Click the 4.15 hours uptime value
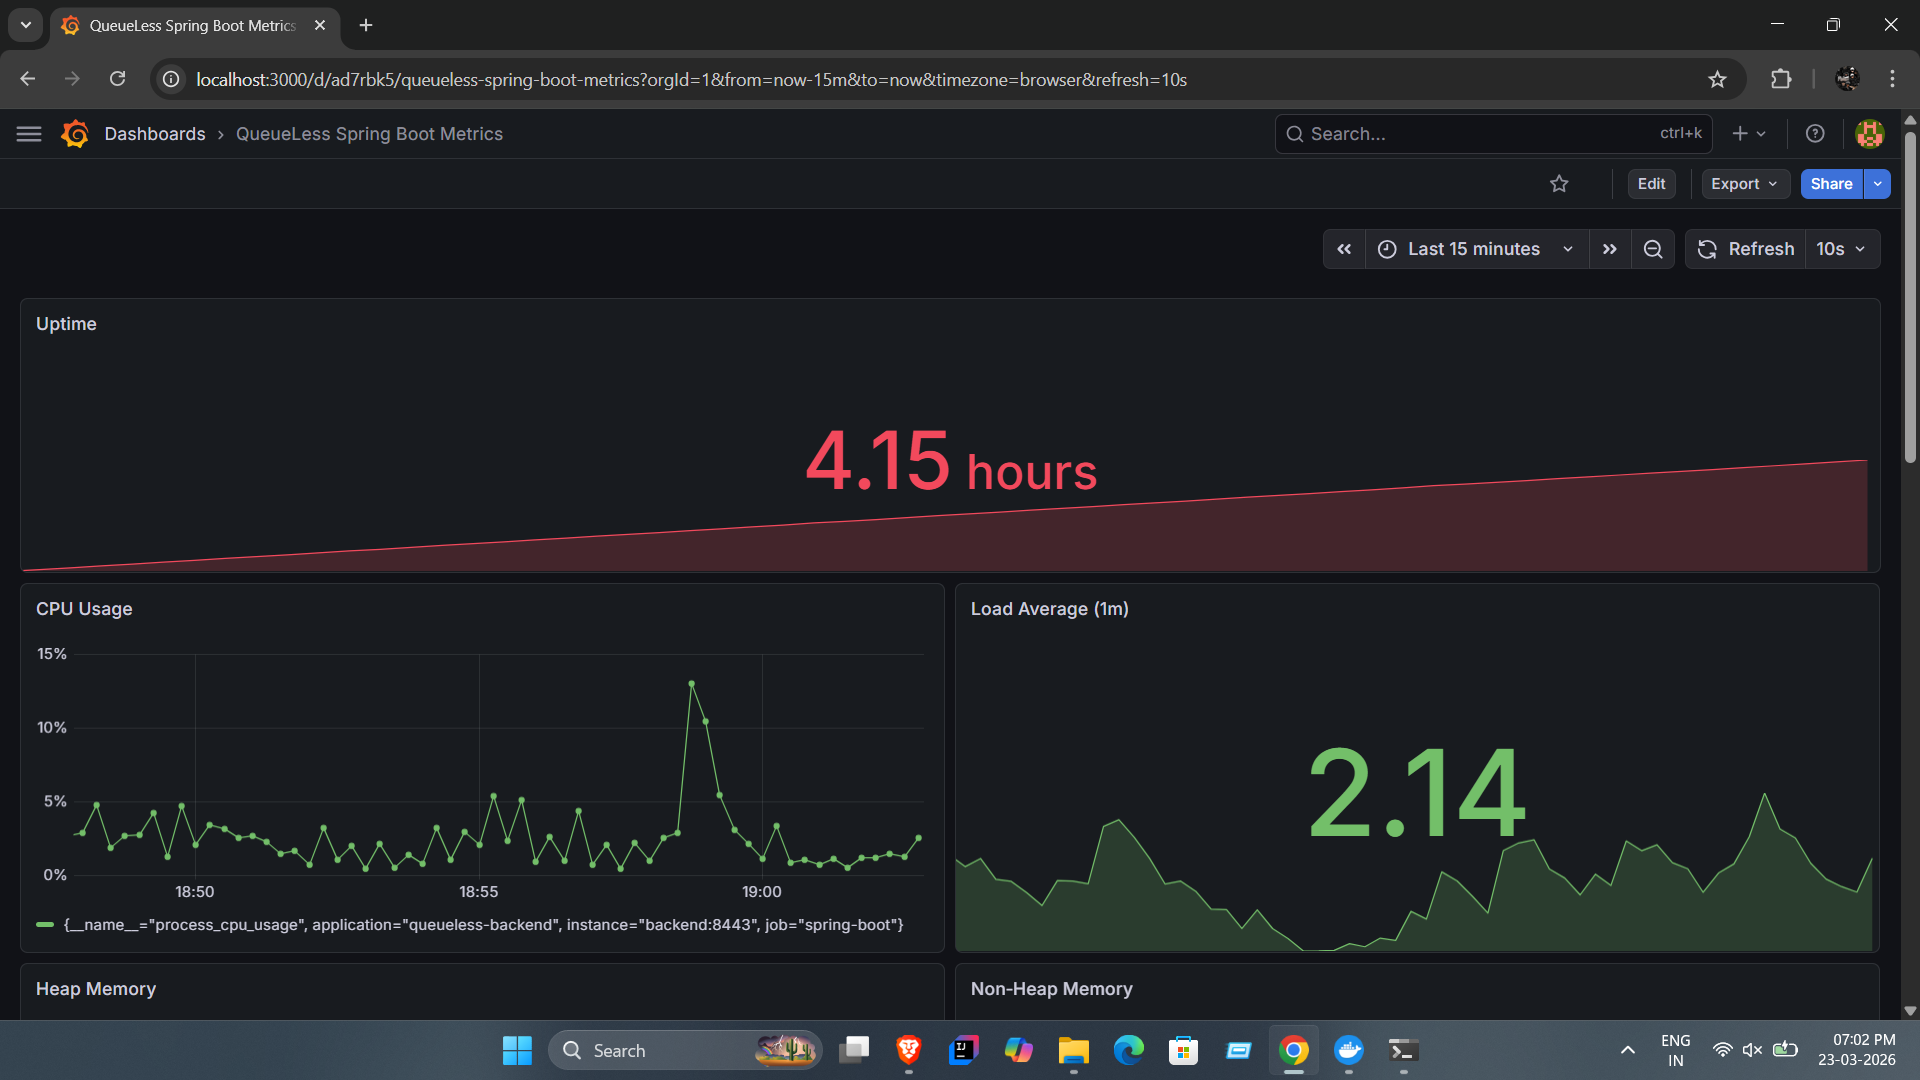 (x=951, y=462)
